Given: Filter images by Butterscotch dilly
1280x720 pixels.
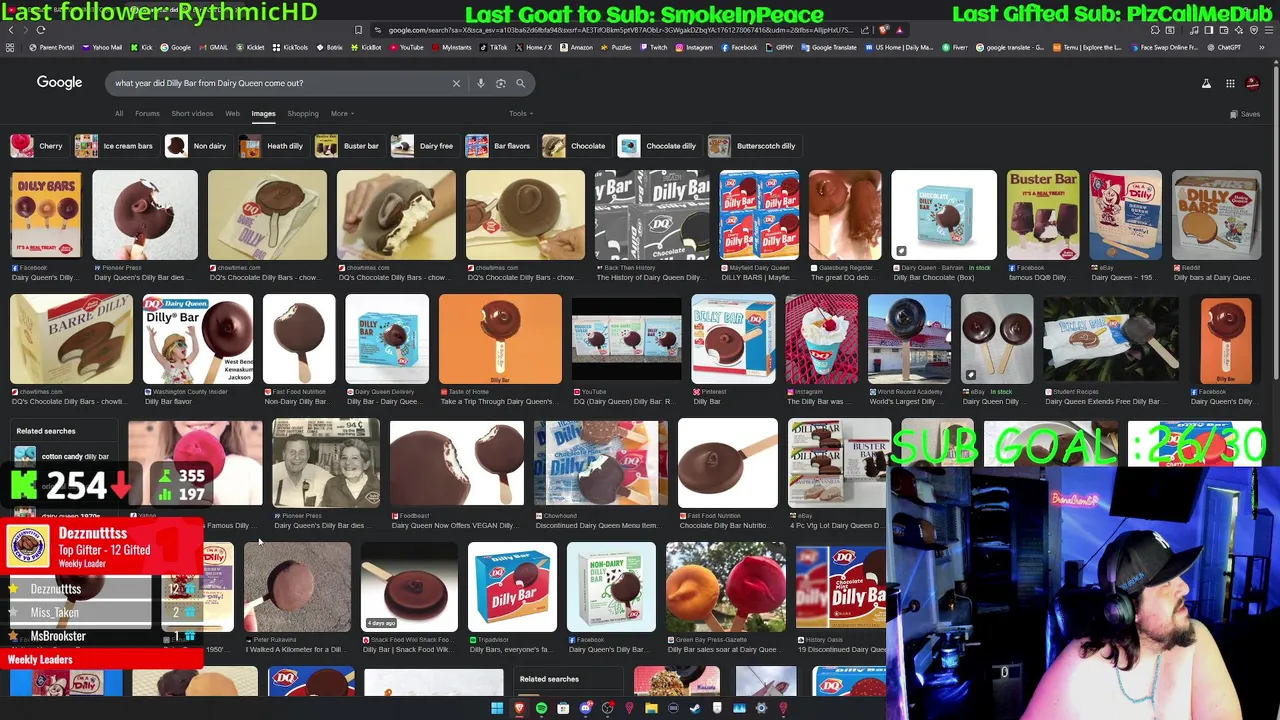Looking at the screenshot, I should 753,146.
